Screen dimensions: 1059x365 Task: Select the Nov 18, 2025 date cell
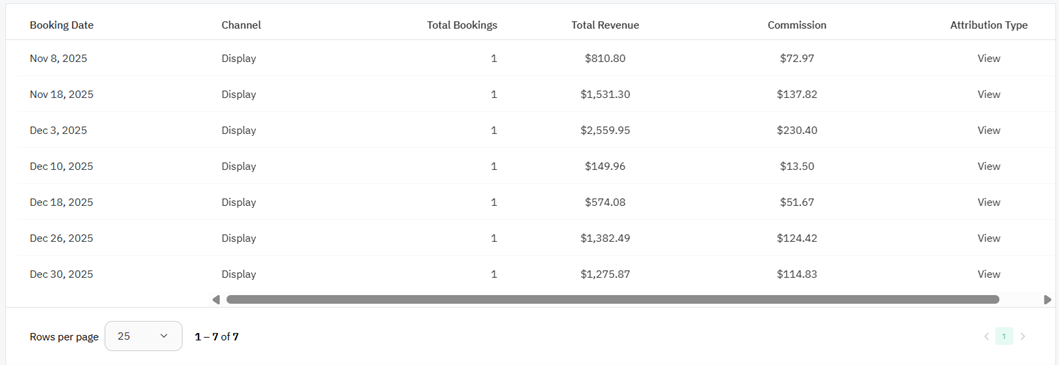pos(61,94)
